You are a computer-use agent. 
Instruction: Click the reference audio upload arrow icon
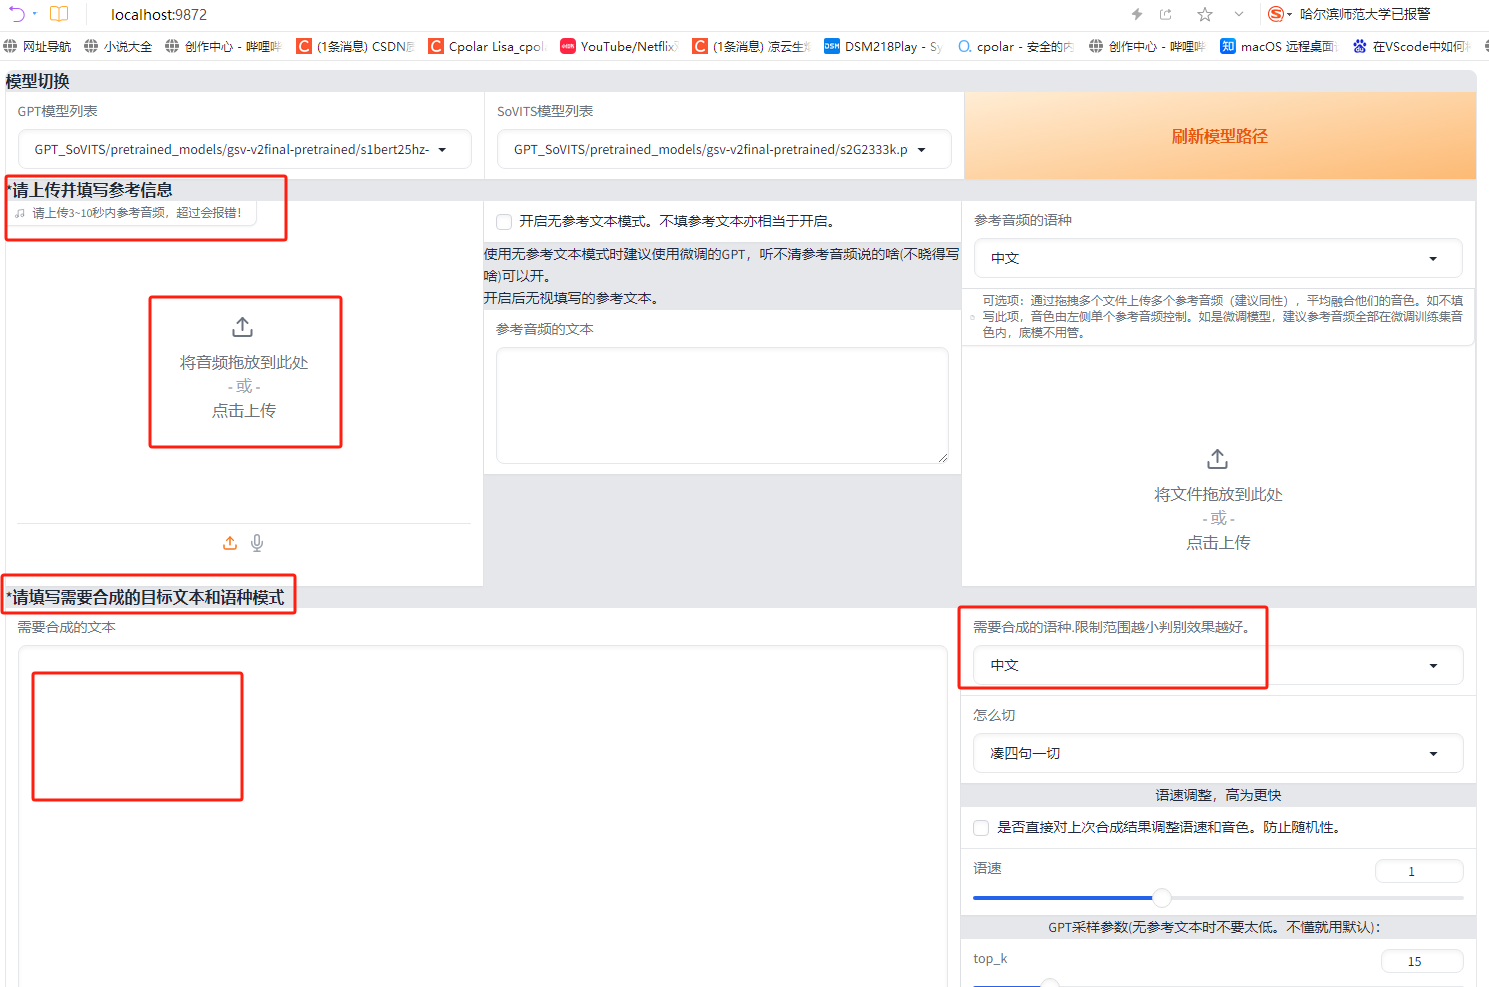click(243, 327)
